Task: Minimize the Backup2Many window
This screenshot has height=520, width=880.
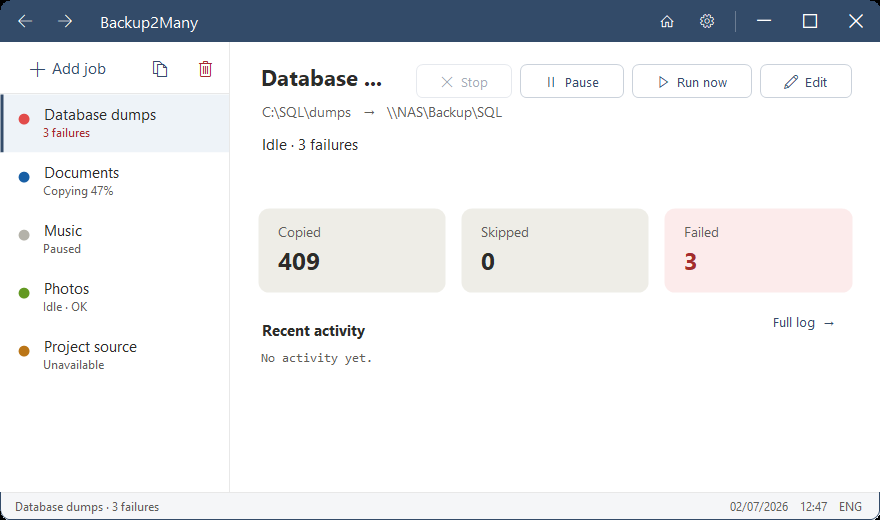Action: coord(764,21)
